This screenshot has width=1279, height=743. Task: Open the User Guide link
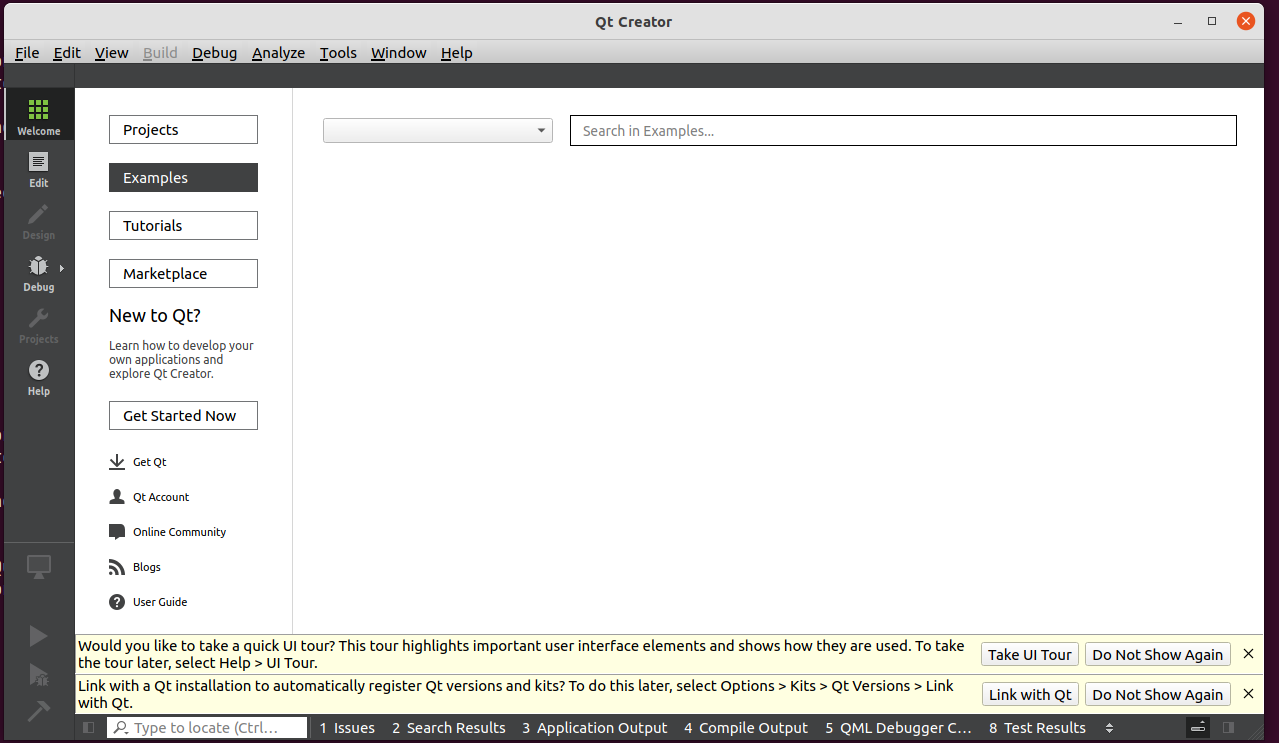tap(160, 602)
